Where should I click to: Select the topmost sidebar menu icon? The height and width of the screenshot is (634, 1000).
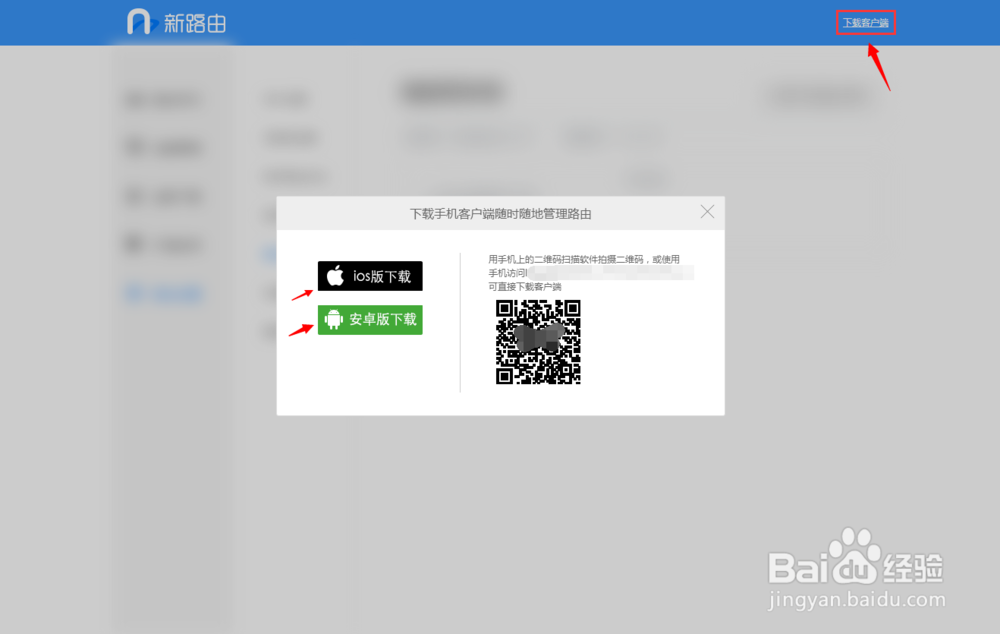(135, 99)
